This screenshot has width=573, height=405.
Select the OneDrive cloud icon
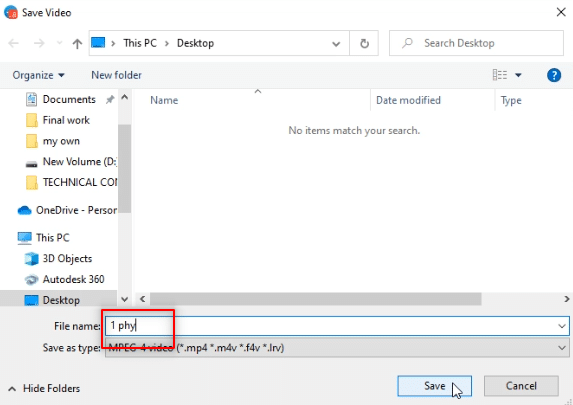click(x=24, y=211)
